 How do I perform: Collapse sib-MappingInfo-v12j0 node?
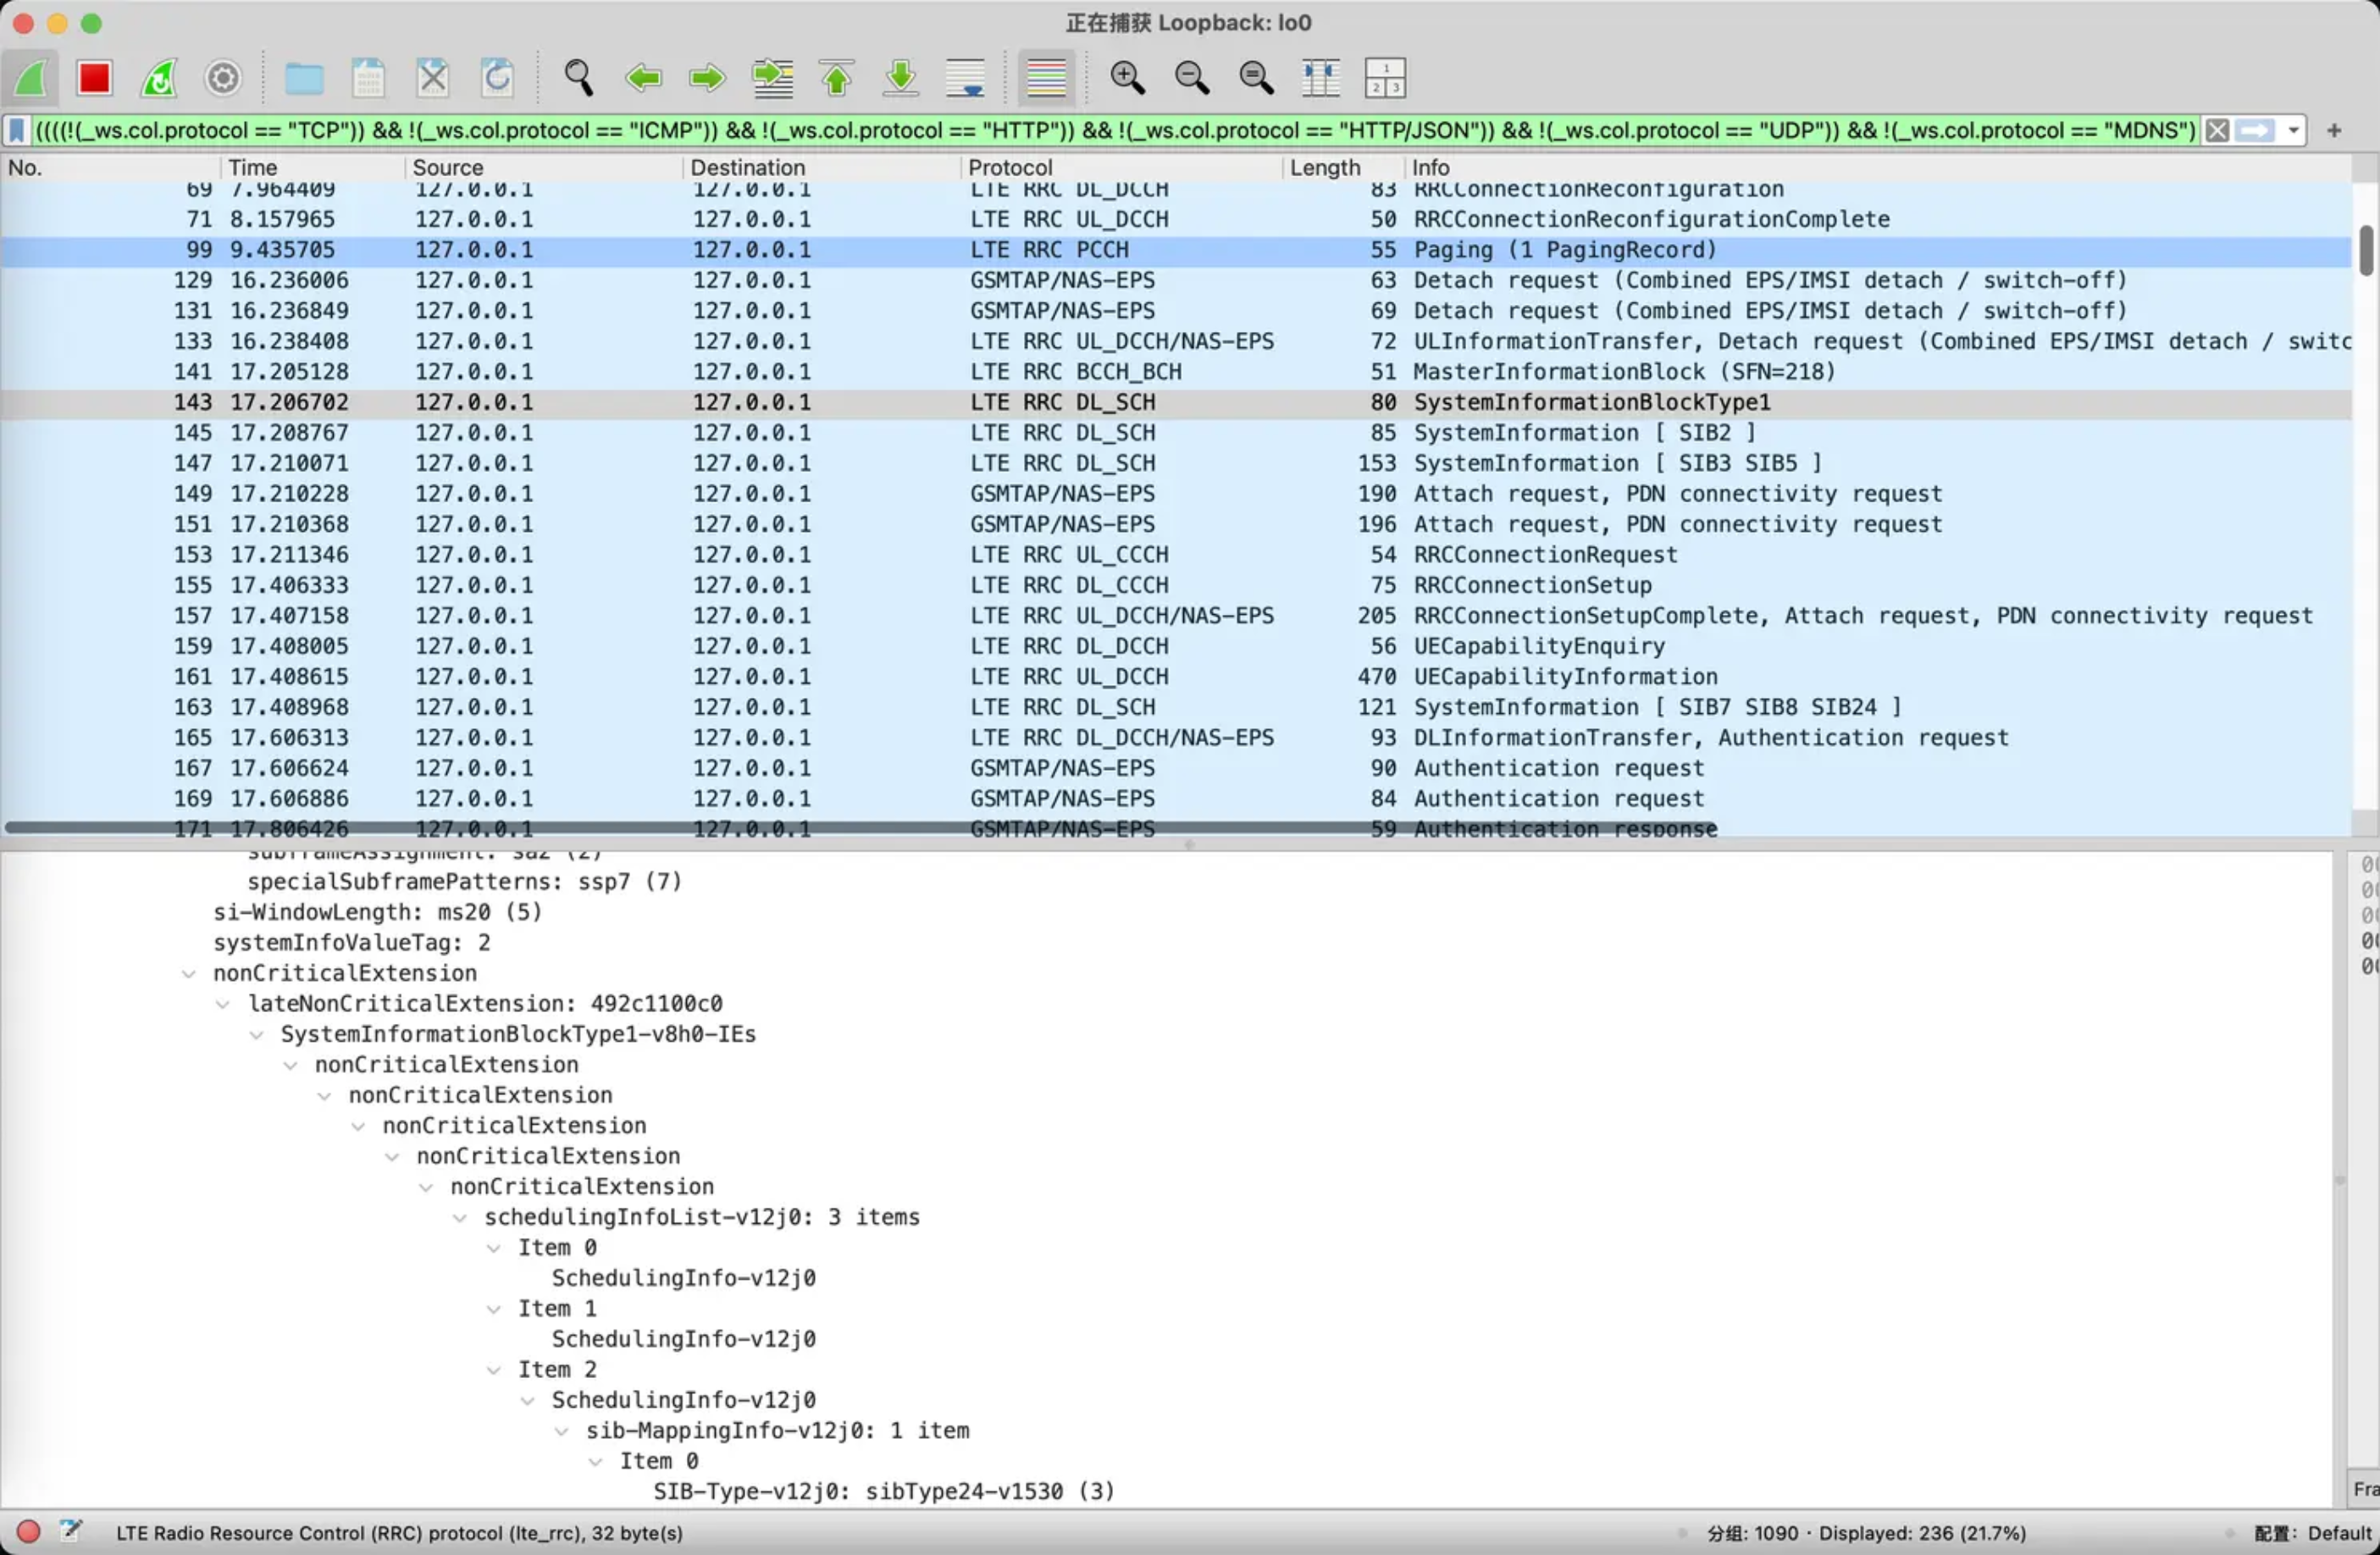tap(561, 1431)
